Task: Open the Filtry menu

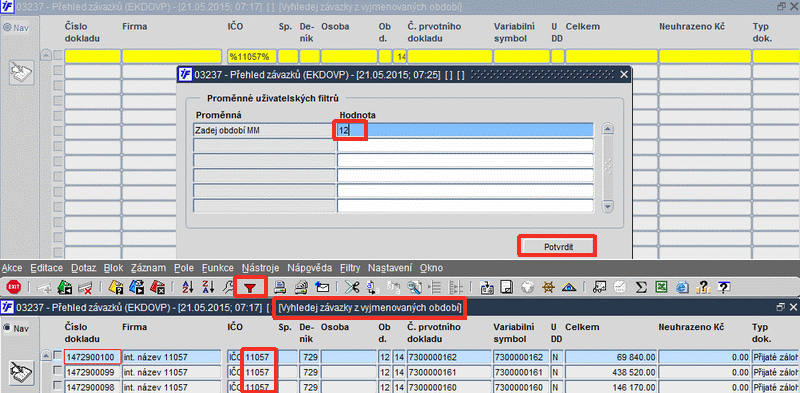Action: point(349,268)
